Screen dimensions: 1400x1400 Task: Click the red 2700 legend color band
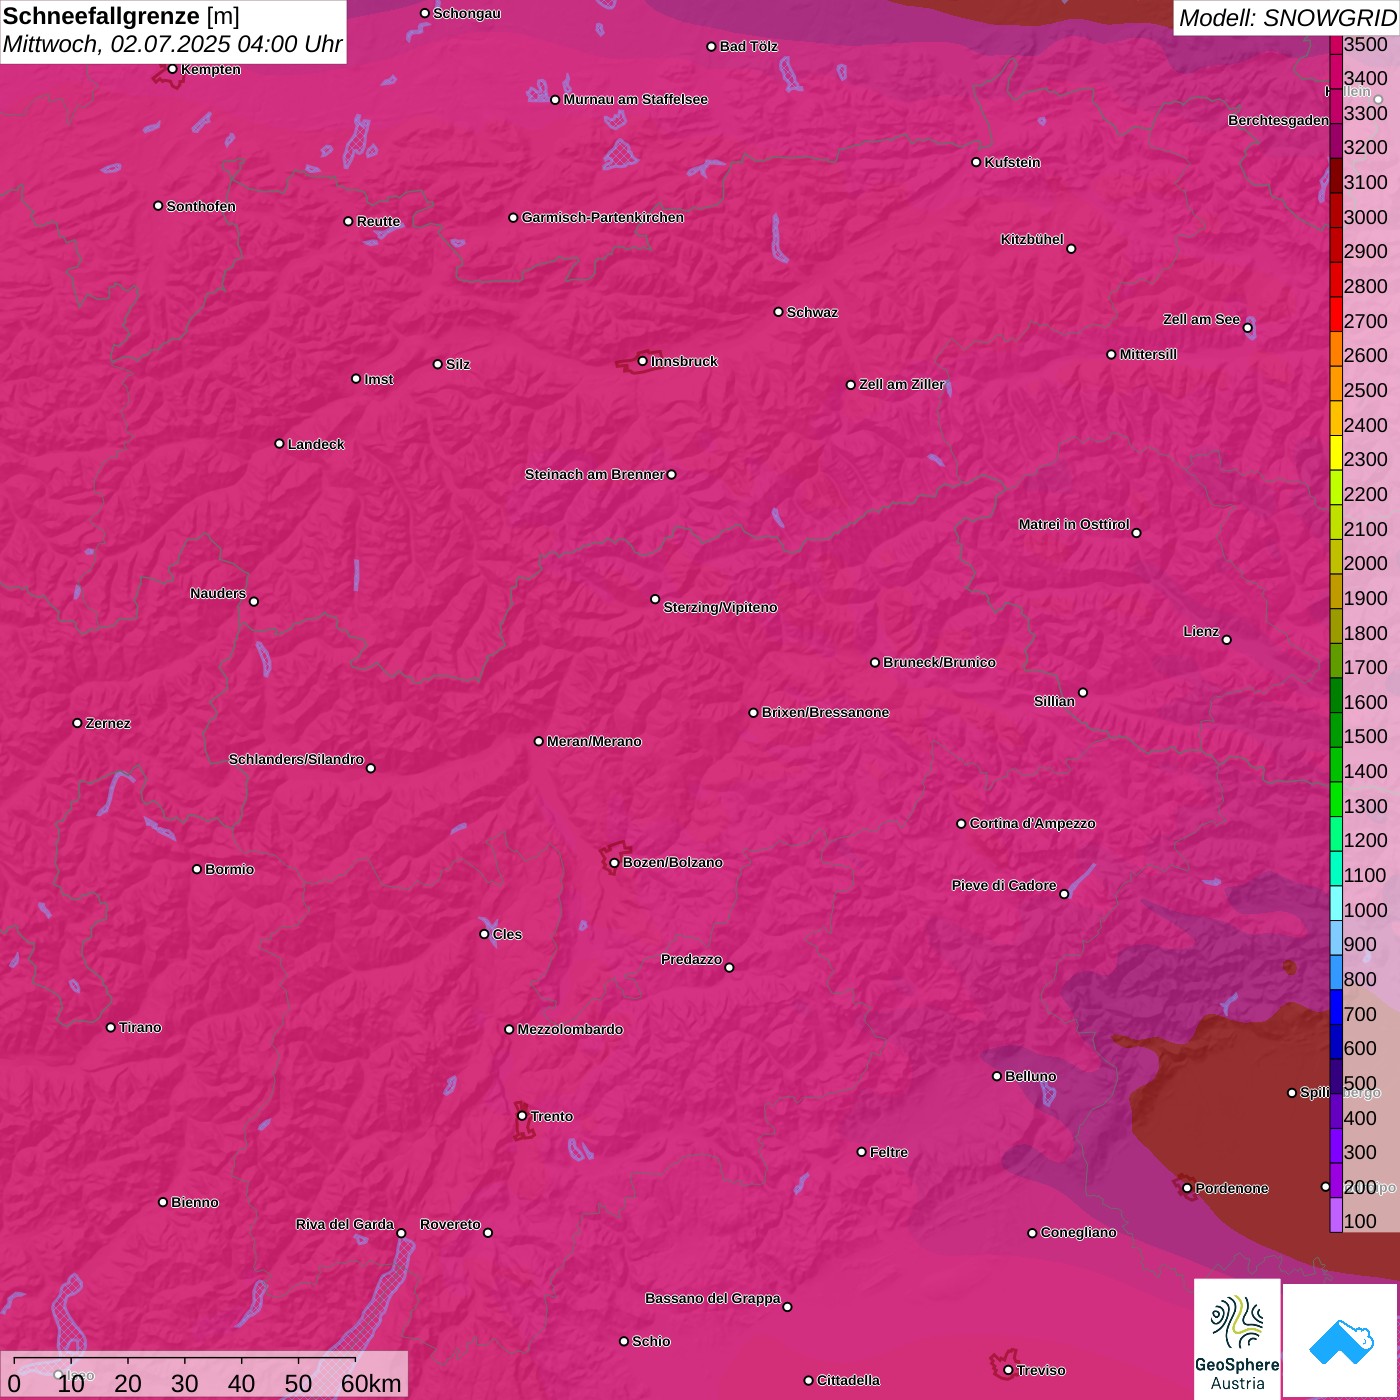click(x=1336, y=314)
